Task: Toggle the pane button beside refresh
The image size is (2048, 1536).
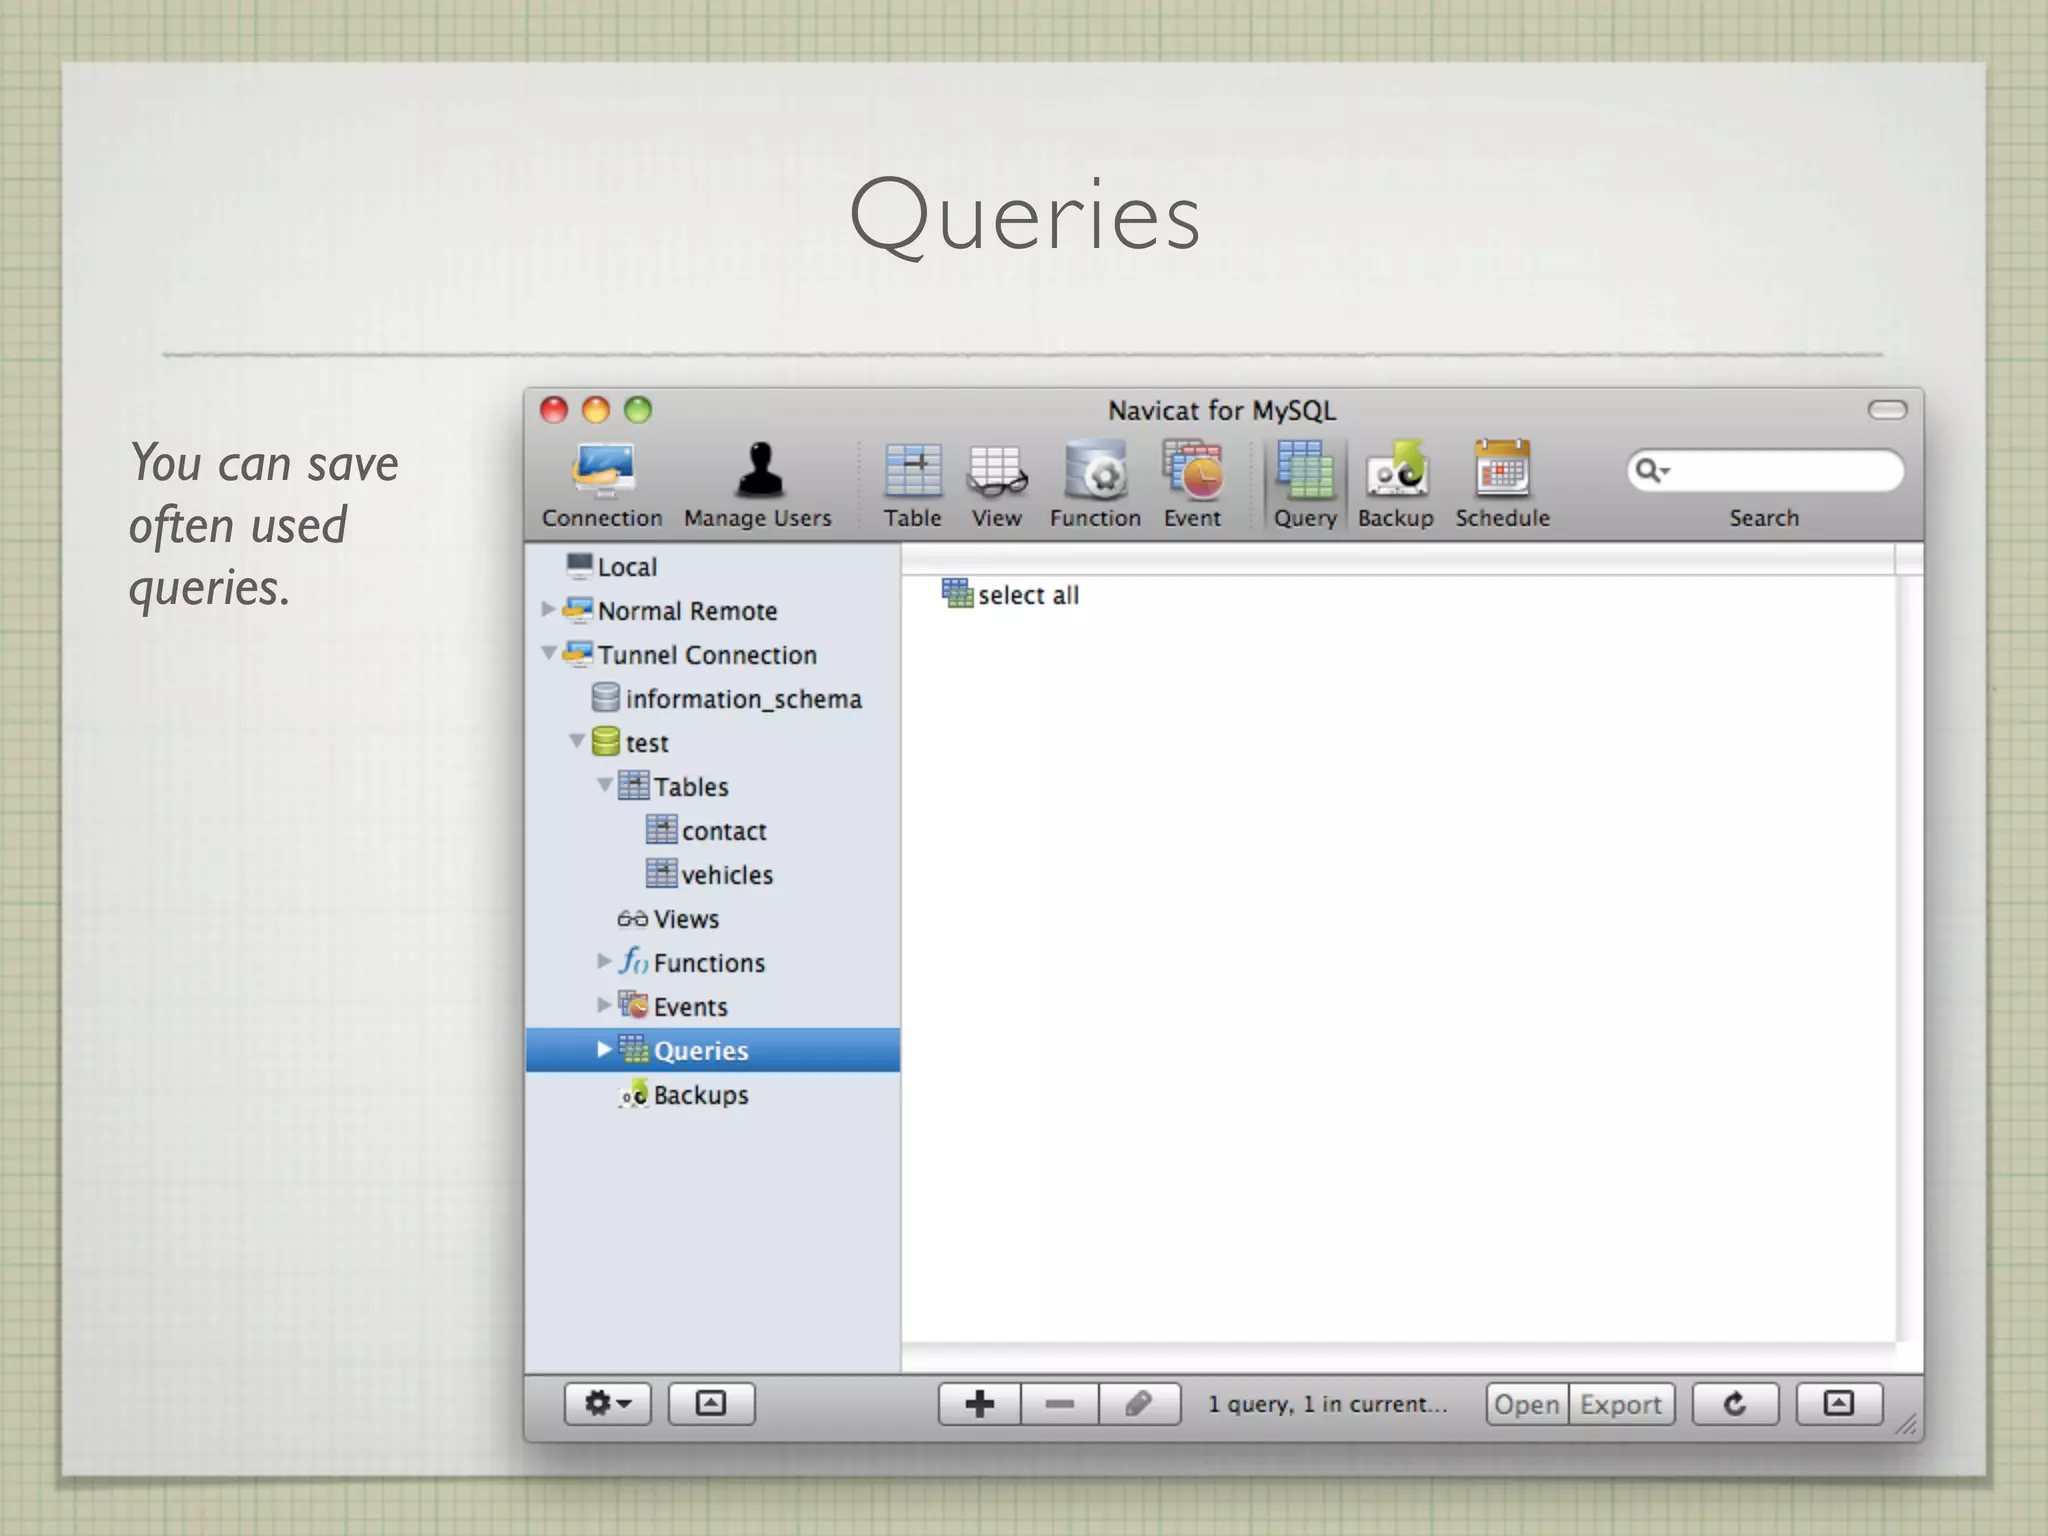Action: click(1839, 1404)
